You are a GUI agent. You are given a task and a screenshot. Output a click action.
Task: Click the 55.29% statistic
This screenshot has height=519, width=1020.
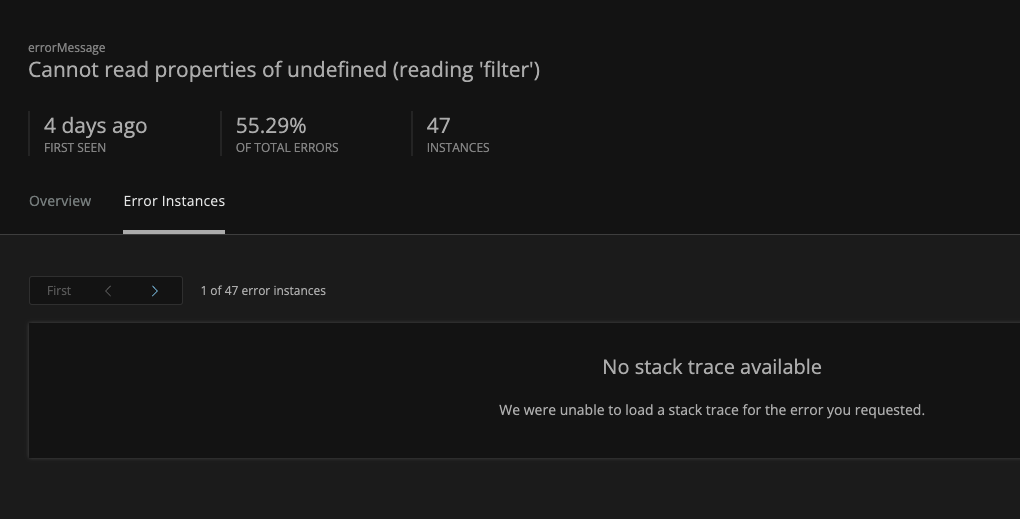(271, 126)
